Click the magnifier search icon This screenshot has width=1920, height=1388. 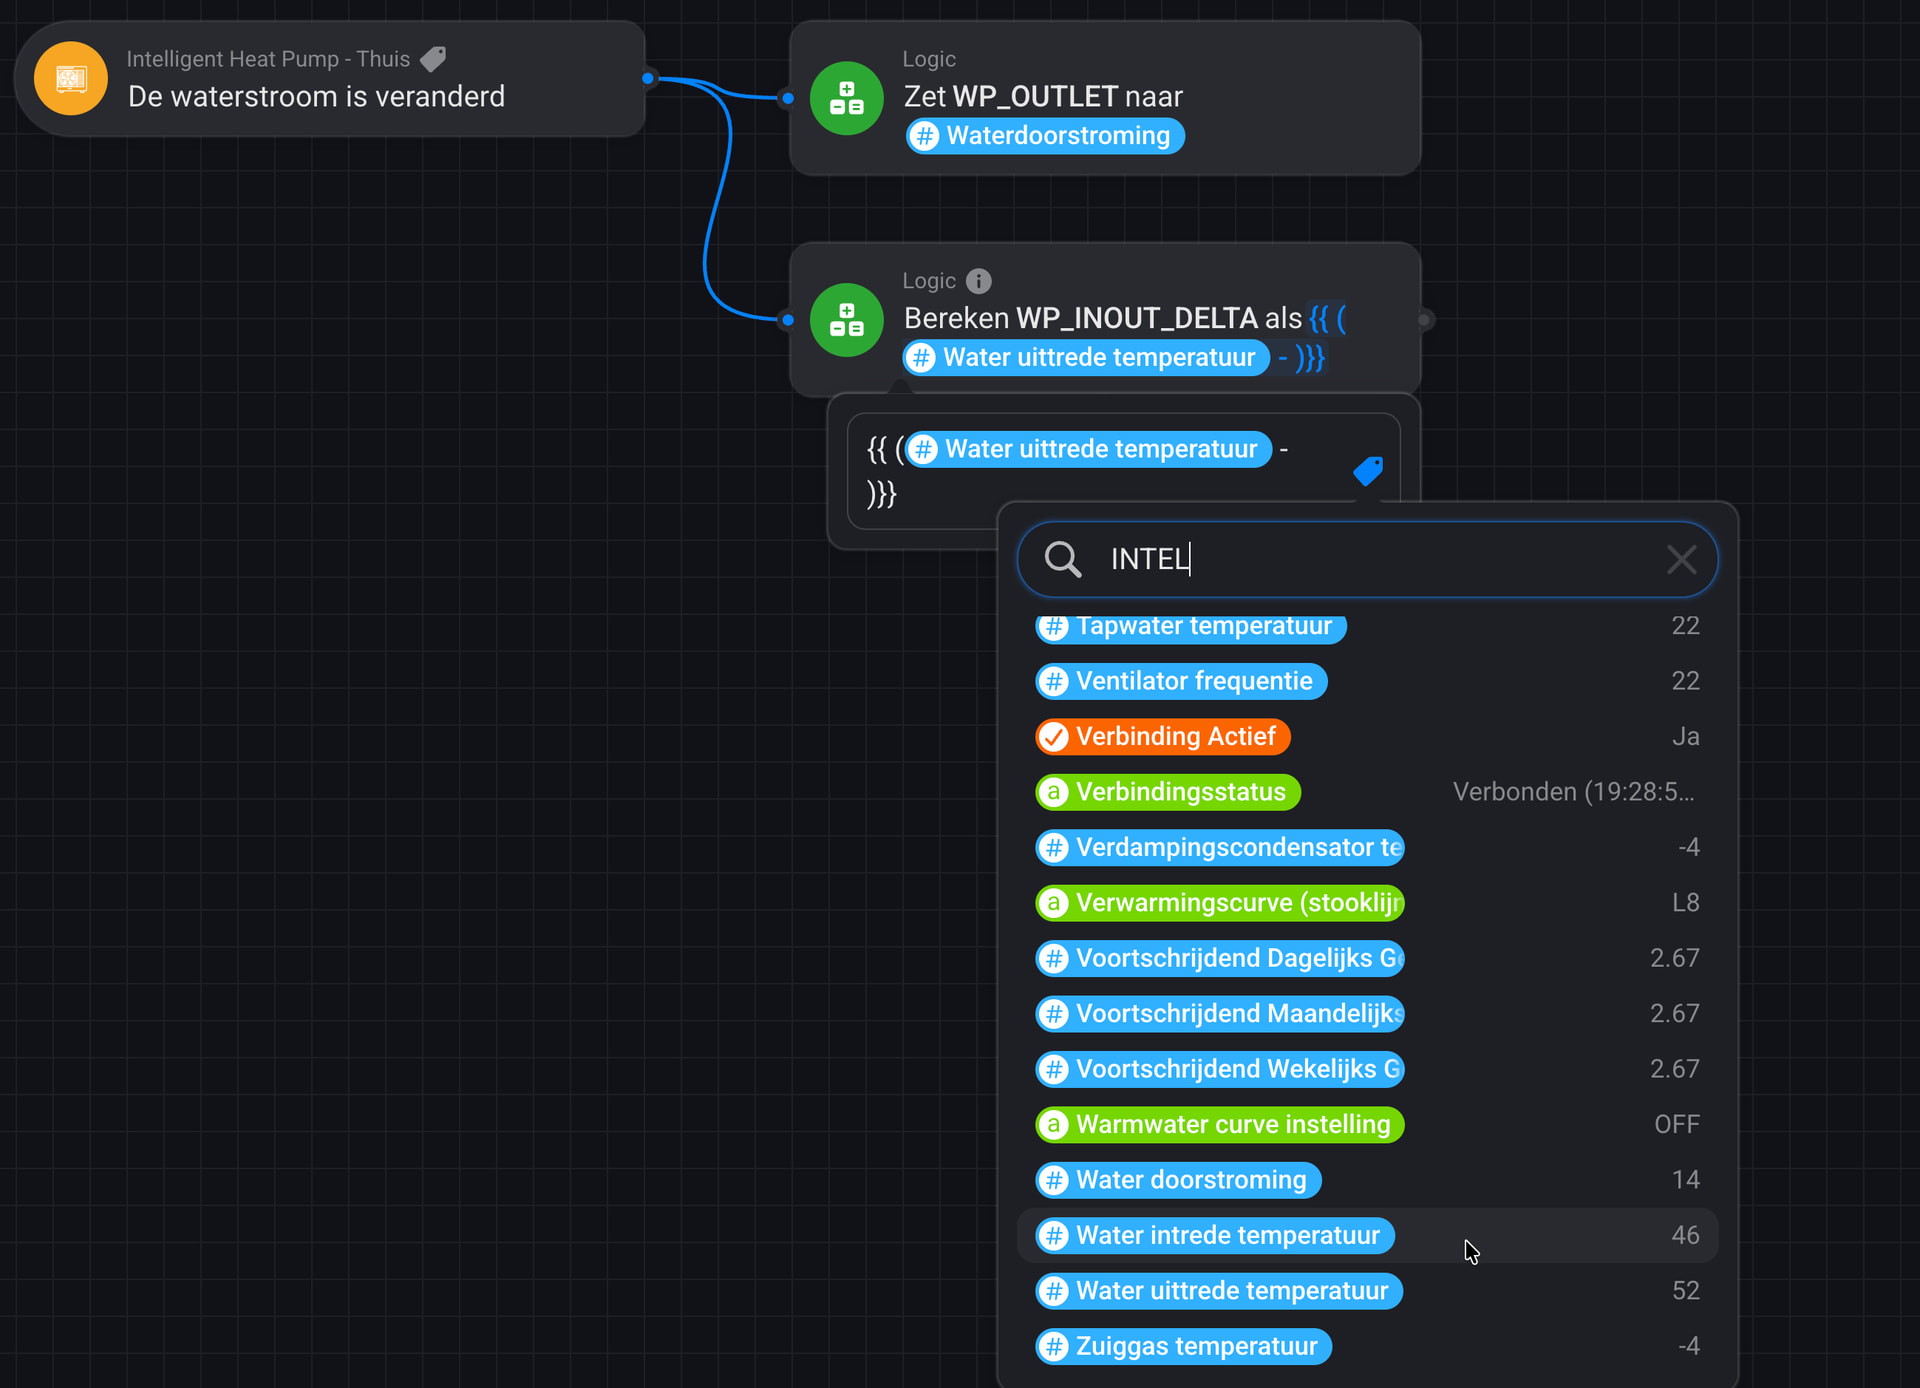pyautogui.click(x=1062, y=559)
